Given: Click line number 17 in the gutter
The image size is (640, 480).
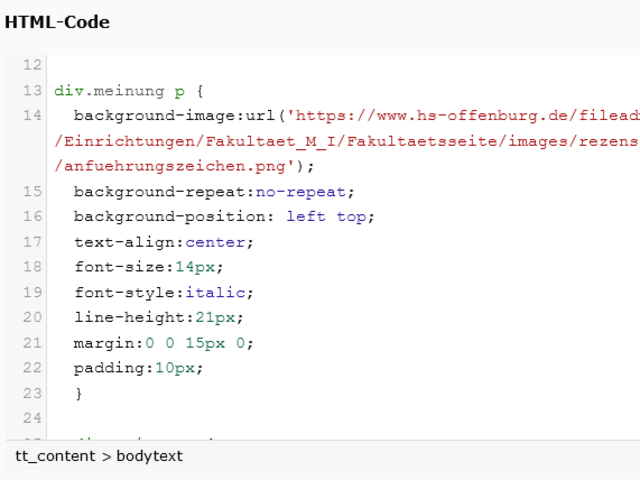Looking at the screenshot, I should 32,242.
